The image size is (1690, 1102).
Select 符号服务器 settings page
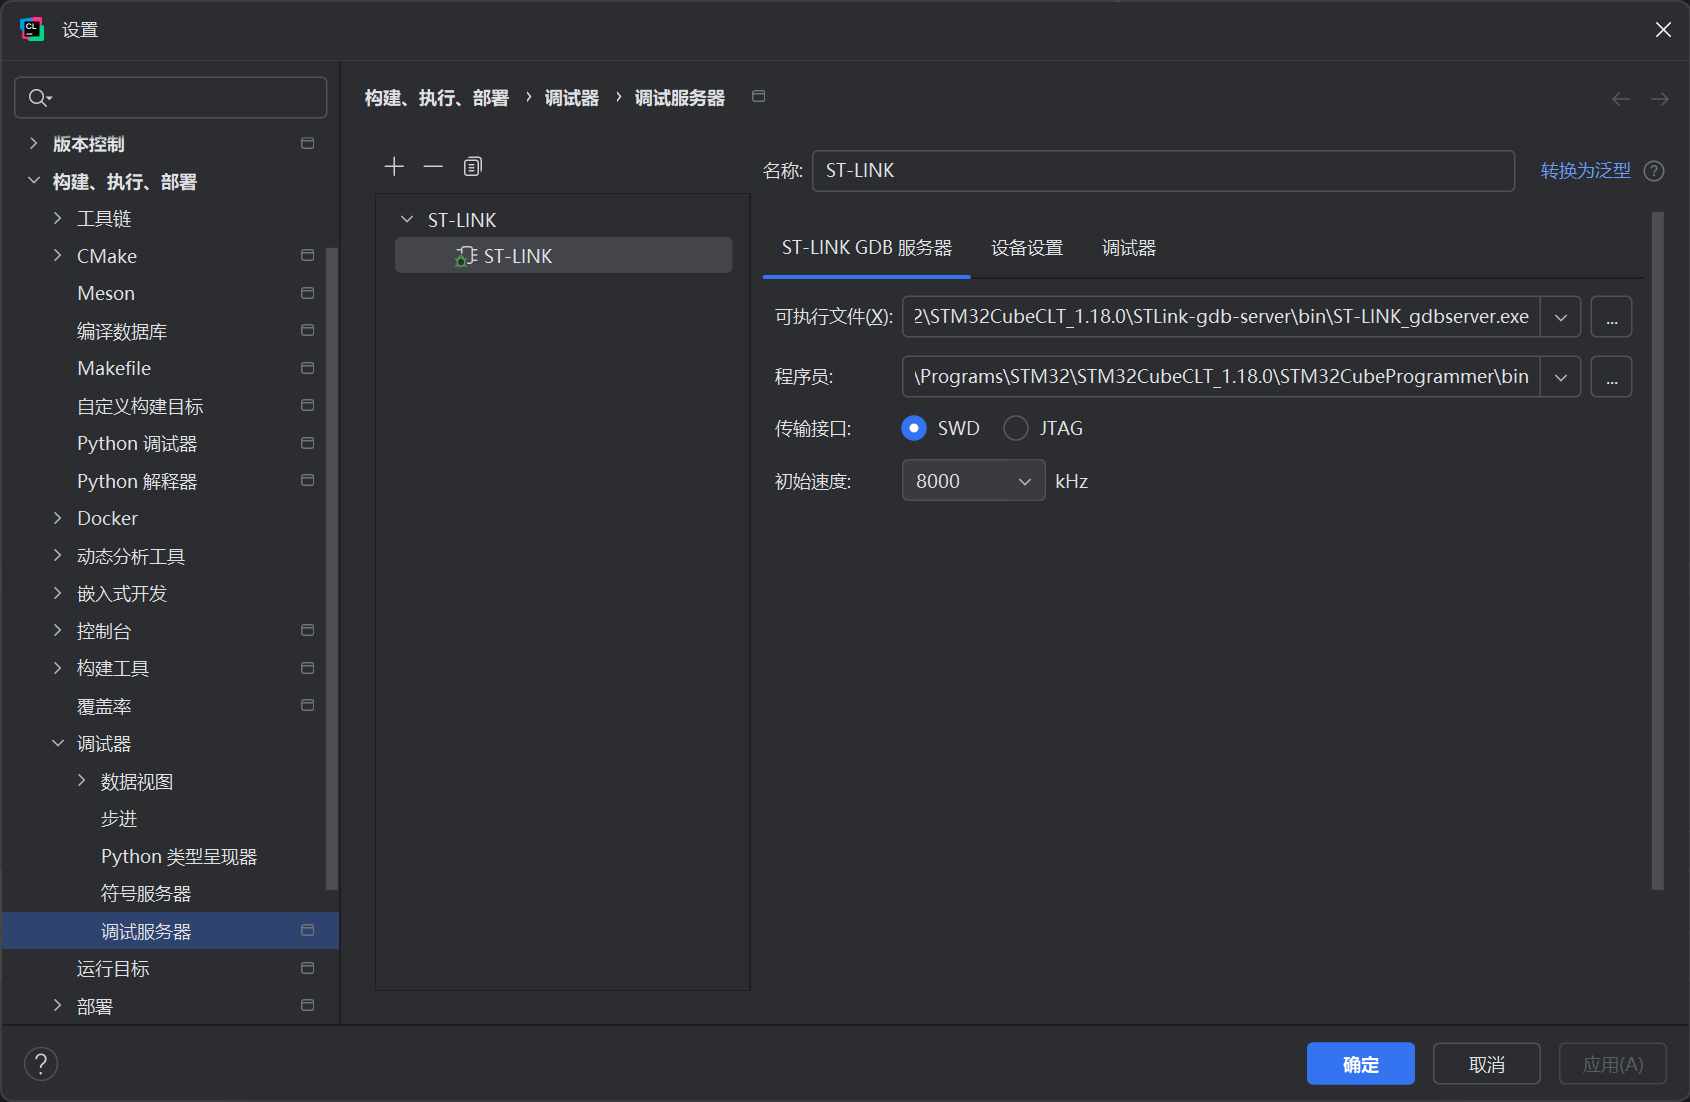tap(146, 893)
